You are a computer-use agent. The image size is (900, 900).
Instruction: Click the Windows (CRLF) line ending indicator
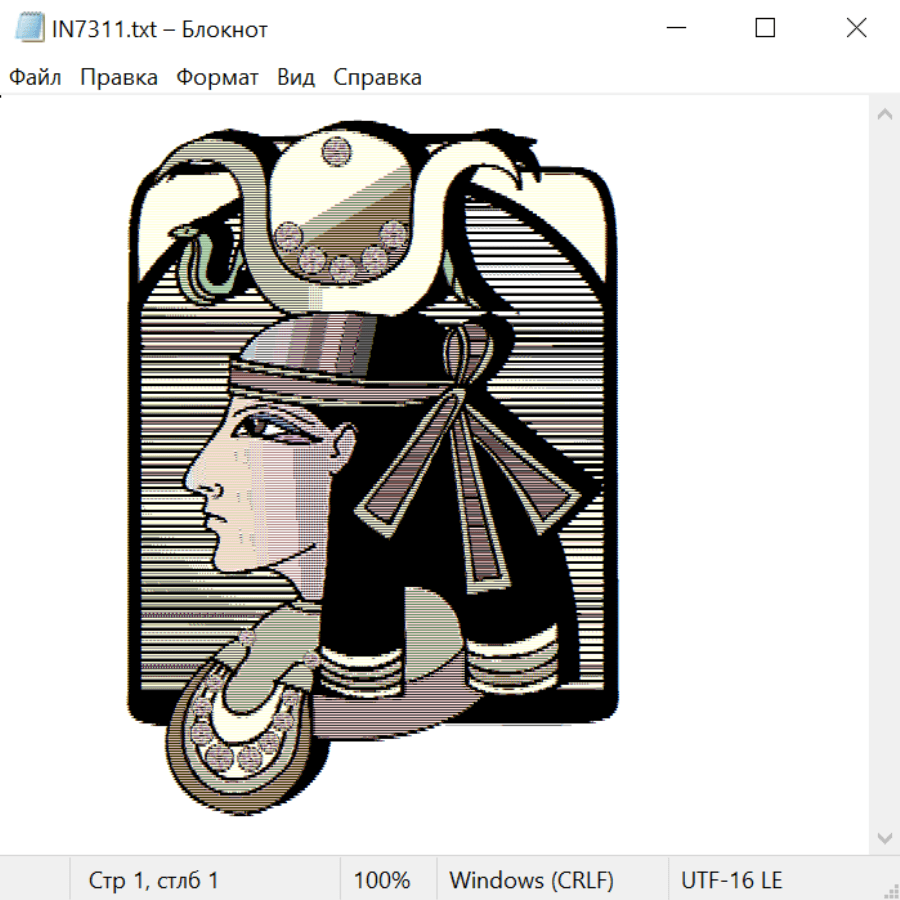click(x=531, y=880)
